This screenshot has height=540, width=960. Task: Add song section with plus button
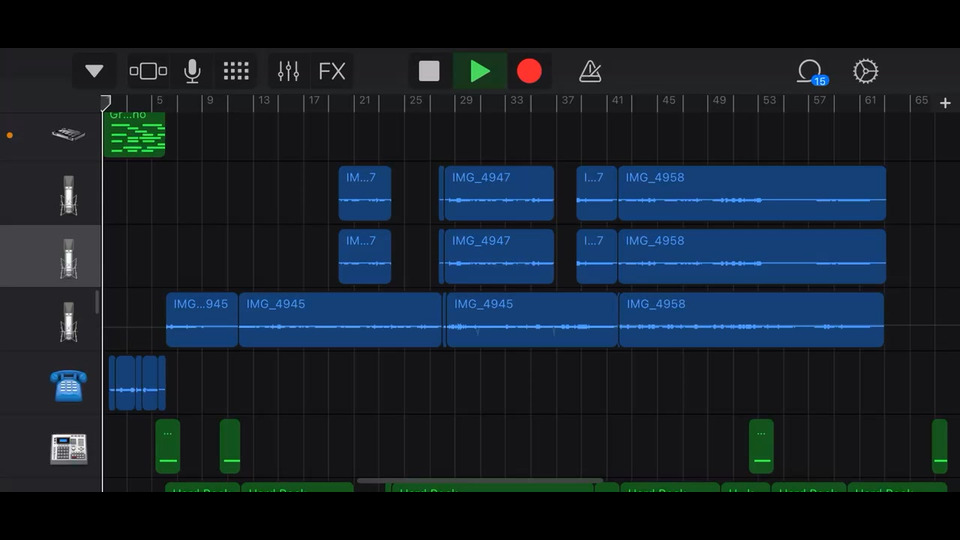point(945,103)
